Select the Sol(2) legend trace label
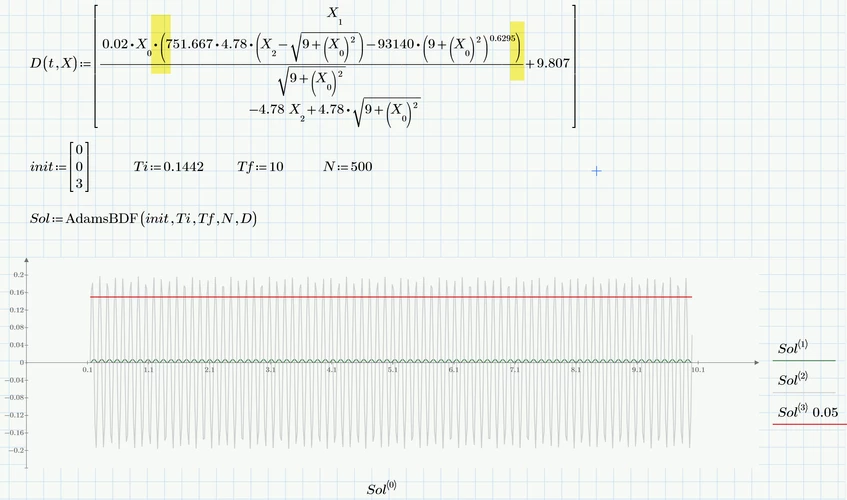The image size is (847, 500). [x=793, y=379]
